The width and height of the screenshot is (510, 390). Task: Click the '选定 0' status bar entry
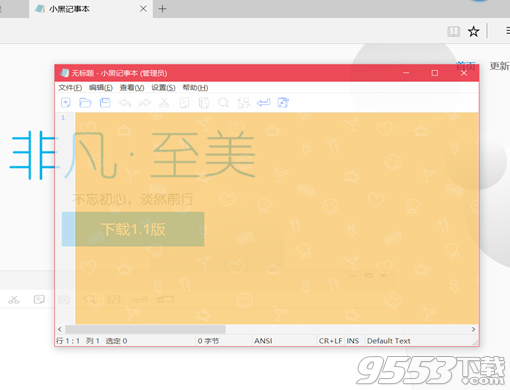tap(116, 341)
